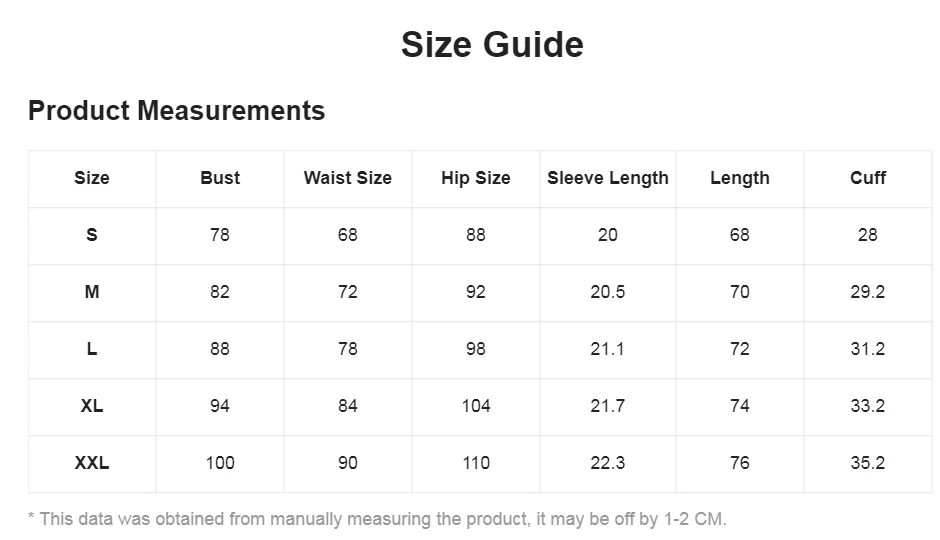Click the Product Measurements heading

pos(176,110)
